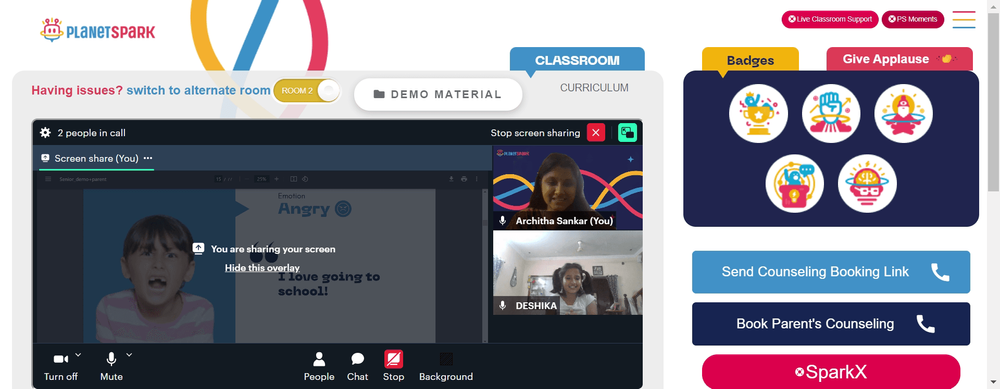Screen dimensions: 1000x389
Task: Award the meditating guru badge
Action: coord(904,114)
